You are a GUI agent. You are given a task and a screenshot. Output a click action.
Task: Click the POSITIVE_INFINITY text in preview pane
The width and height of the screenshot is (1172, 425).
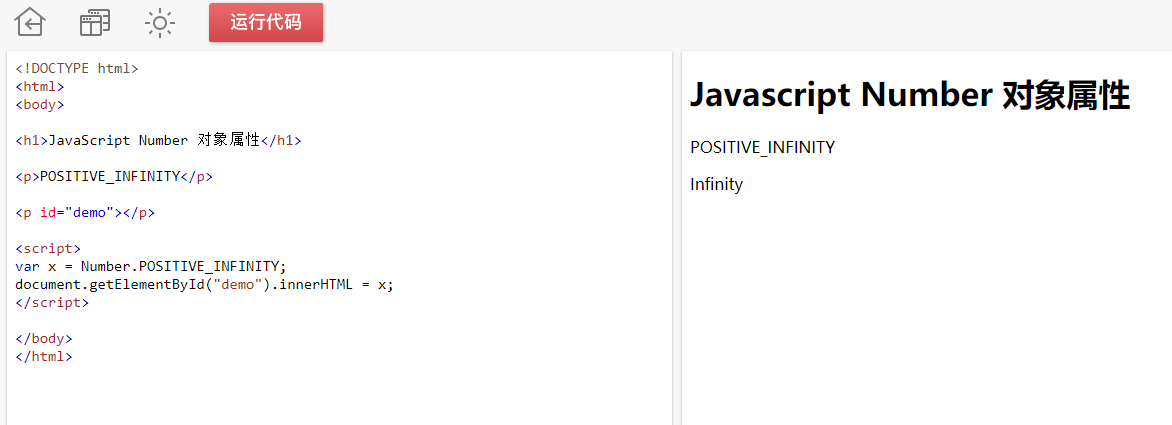click(762, 147)
